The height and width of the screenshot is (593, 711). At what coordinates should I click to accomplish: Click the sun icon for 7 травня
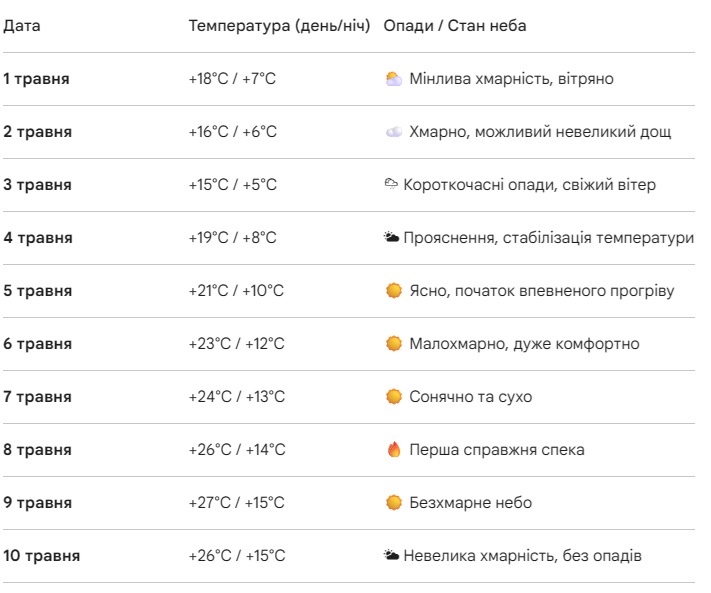coord(394,397)
